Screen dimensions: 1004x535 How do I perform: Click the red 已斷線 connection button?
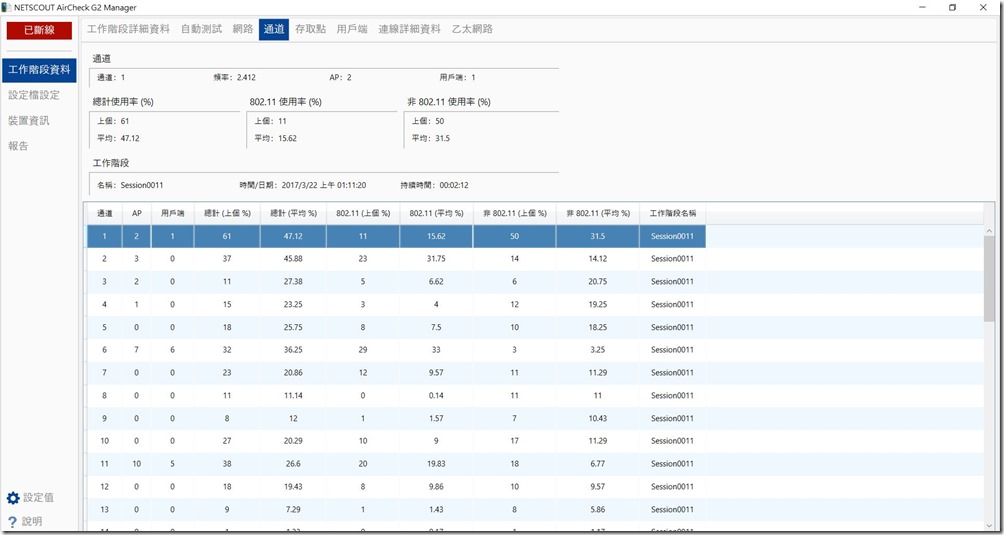pyautogui.click(x=39, y=29)
